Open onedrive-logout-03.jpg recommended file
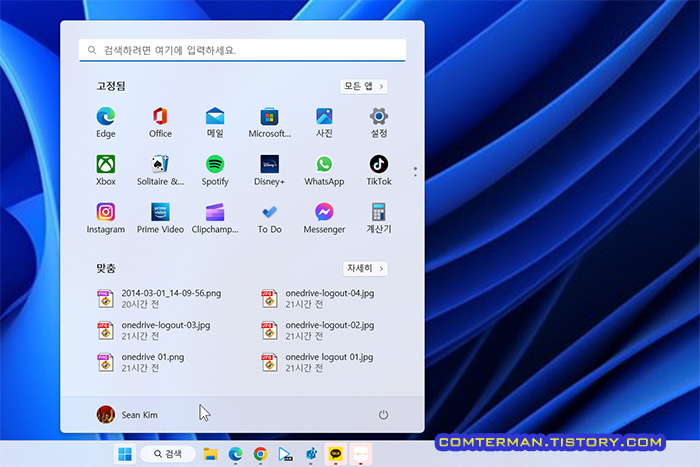The height and width of the screenshot is (467, 700). [154, 330]
